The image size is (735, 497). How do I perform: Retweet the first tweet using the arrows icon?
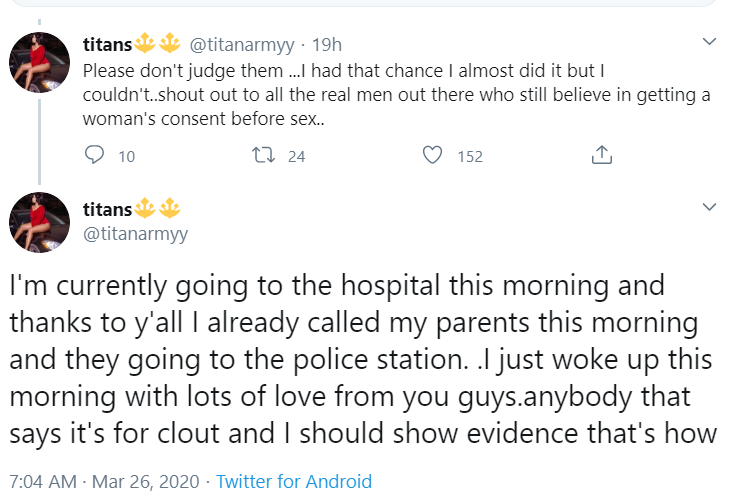click(x=265, y=155)
